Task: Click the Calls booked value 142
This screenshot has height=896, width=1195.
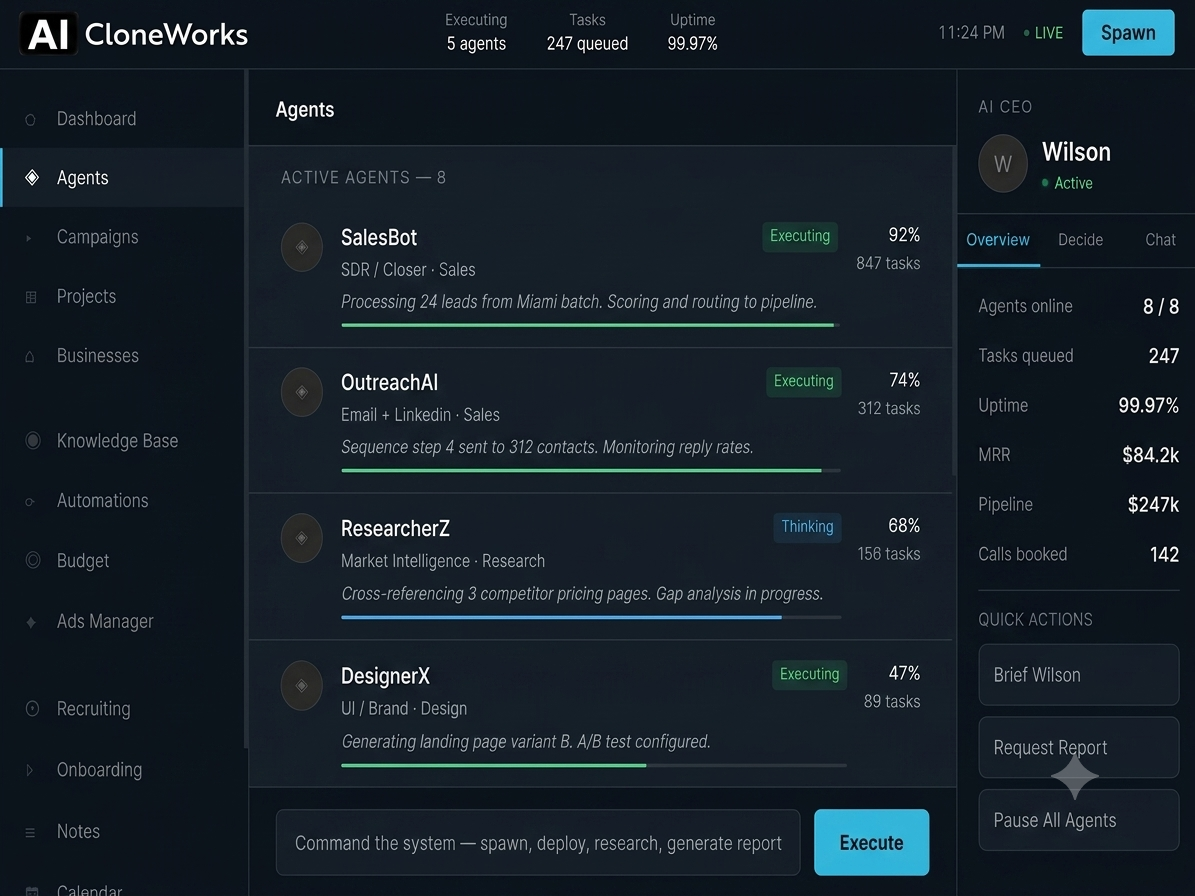Action: coord(1165,555)
